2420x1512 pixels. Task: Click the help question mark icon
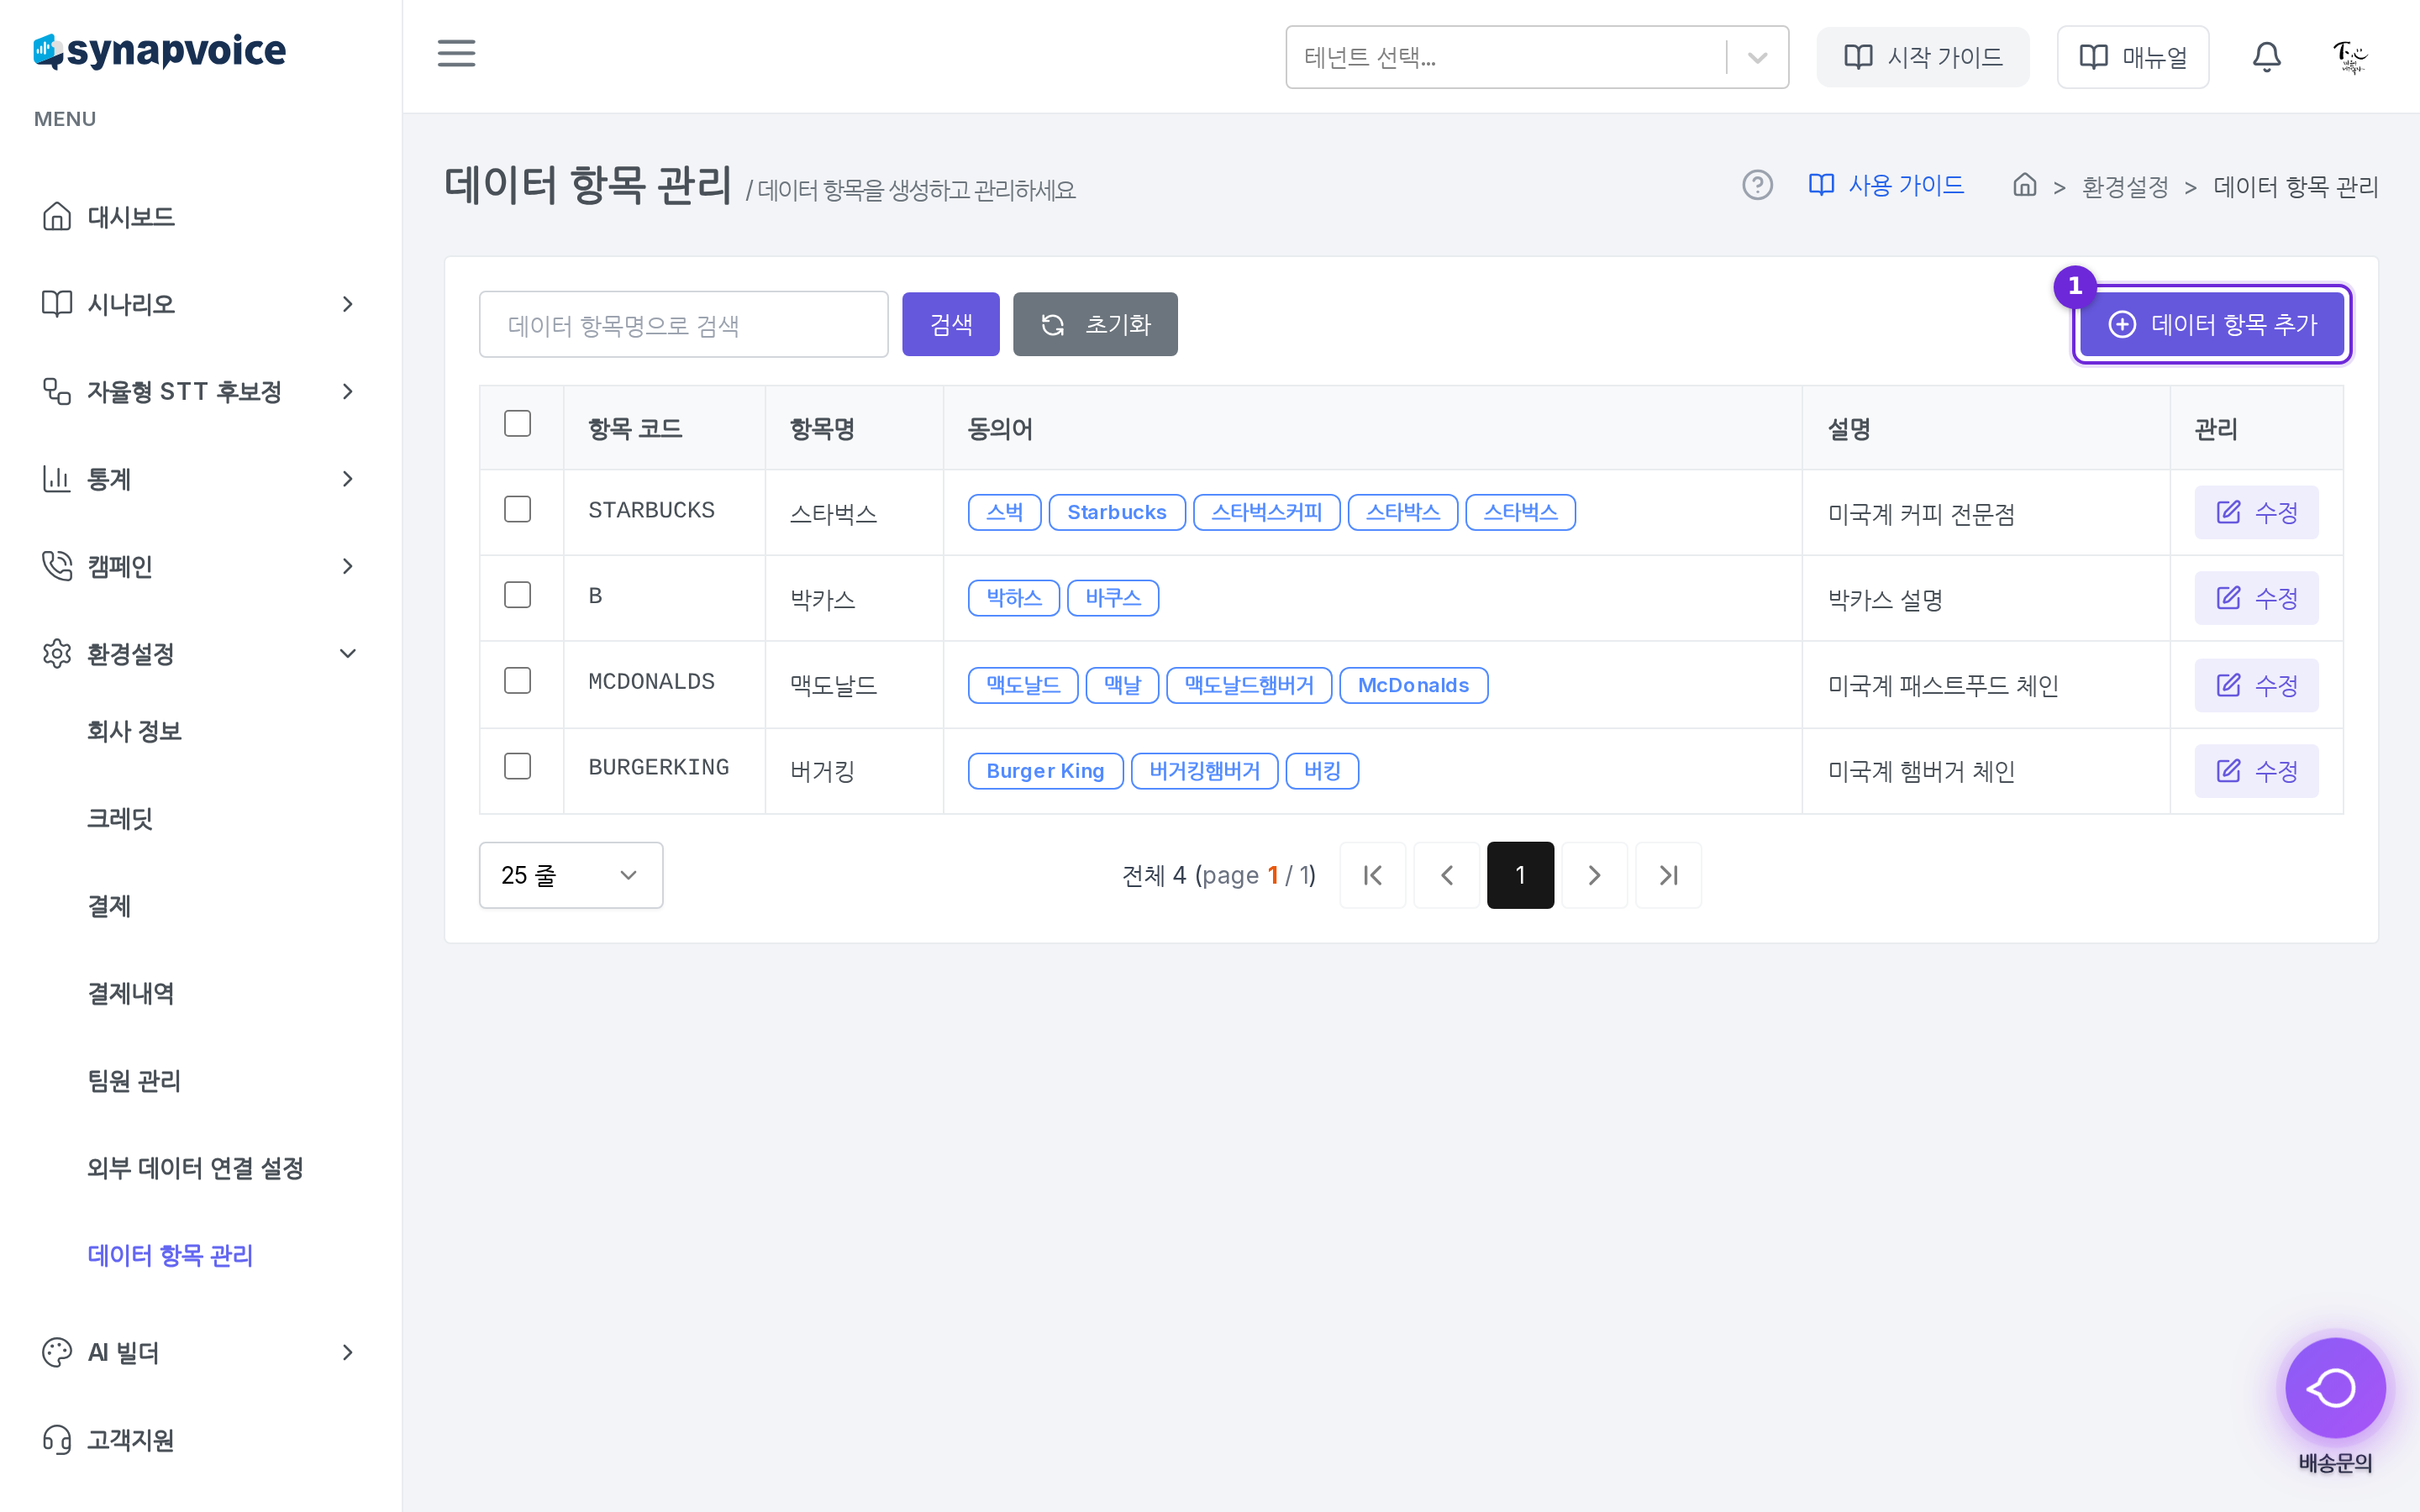point(1757,185)
